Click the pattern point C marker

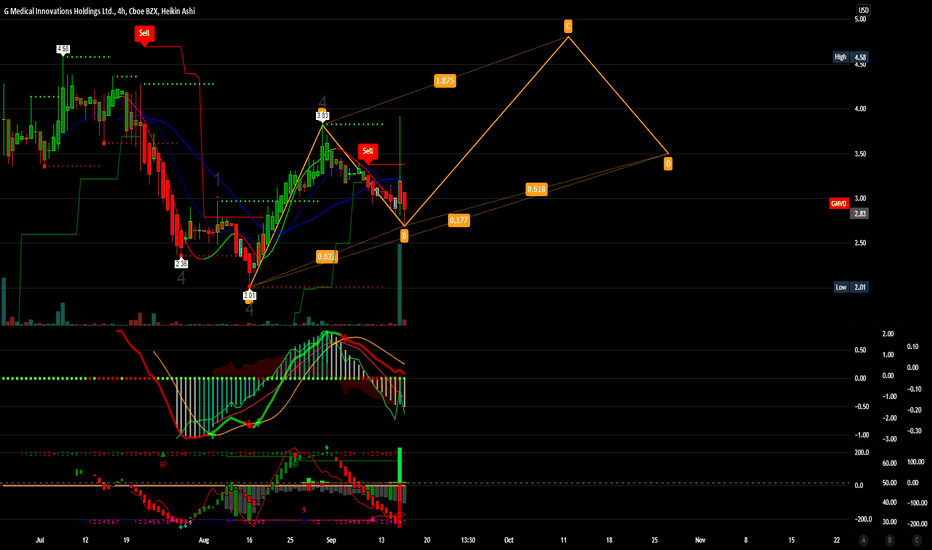(568, 26)
